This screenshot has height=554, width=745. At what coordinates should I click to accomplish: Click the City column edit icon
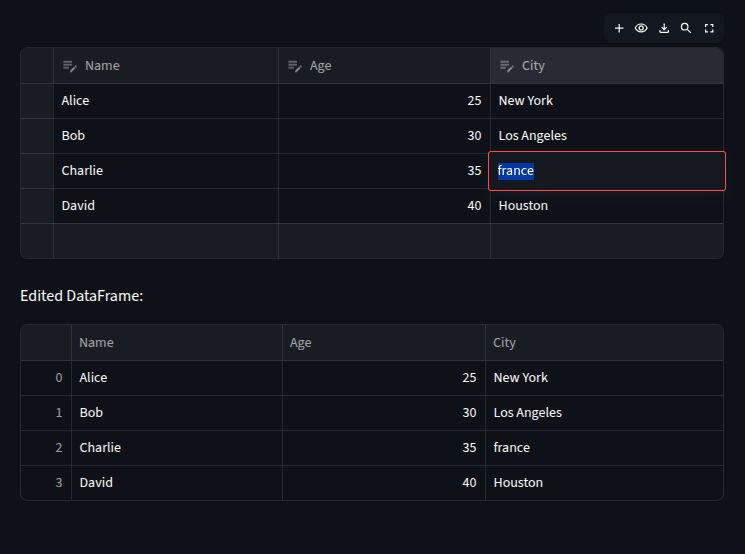coord(506,66)
